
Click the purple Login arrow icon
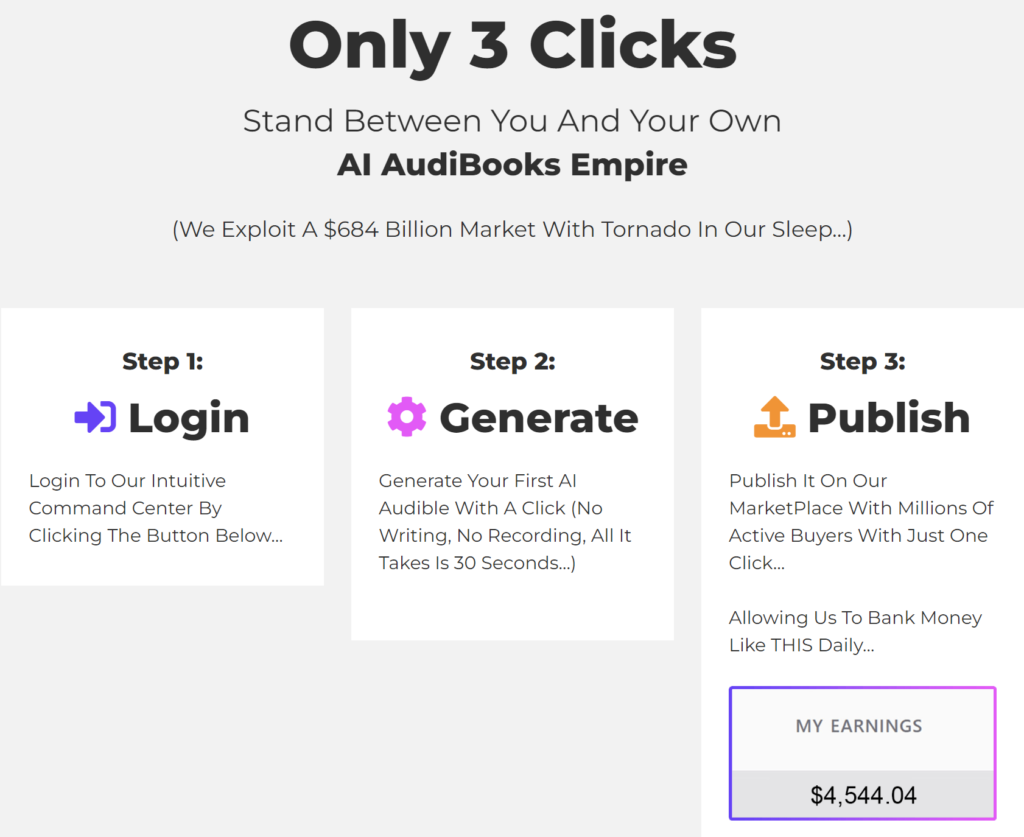click(95, 417)
